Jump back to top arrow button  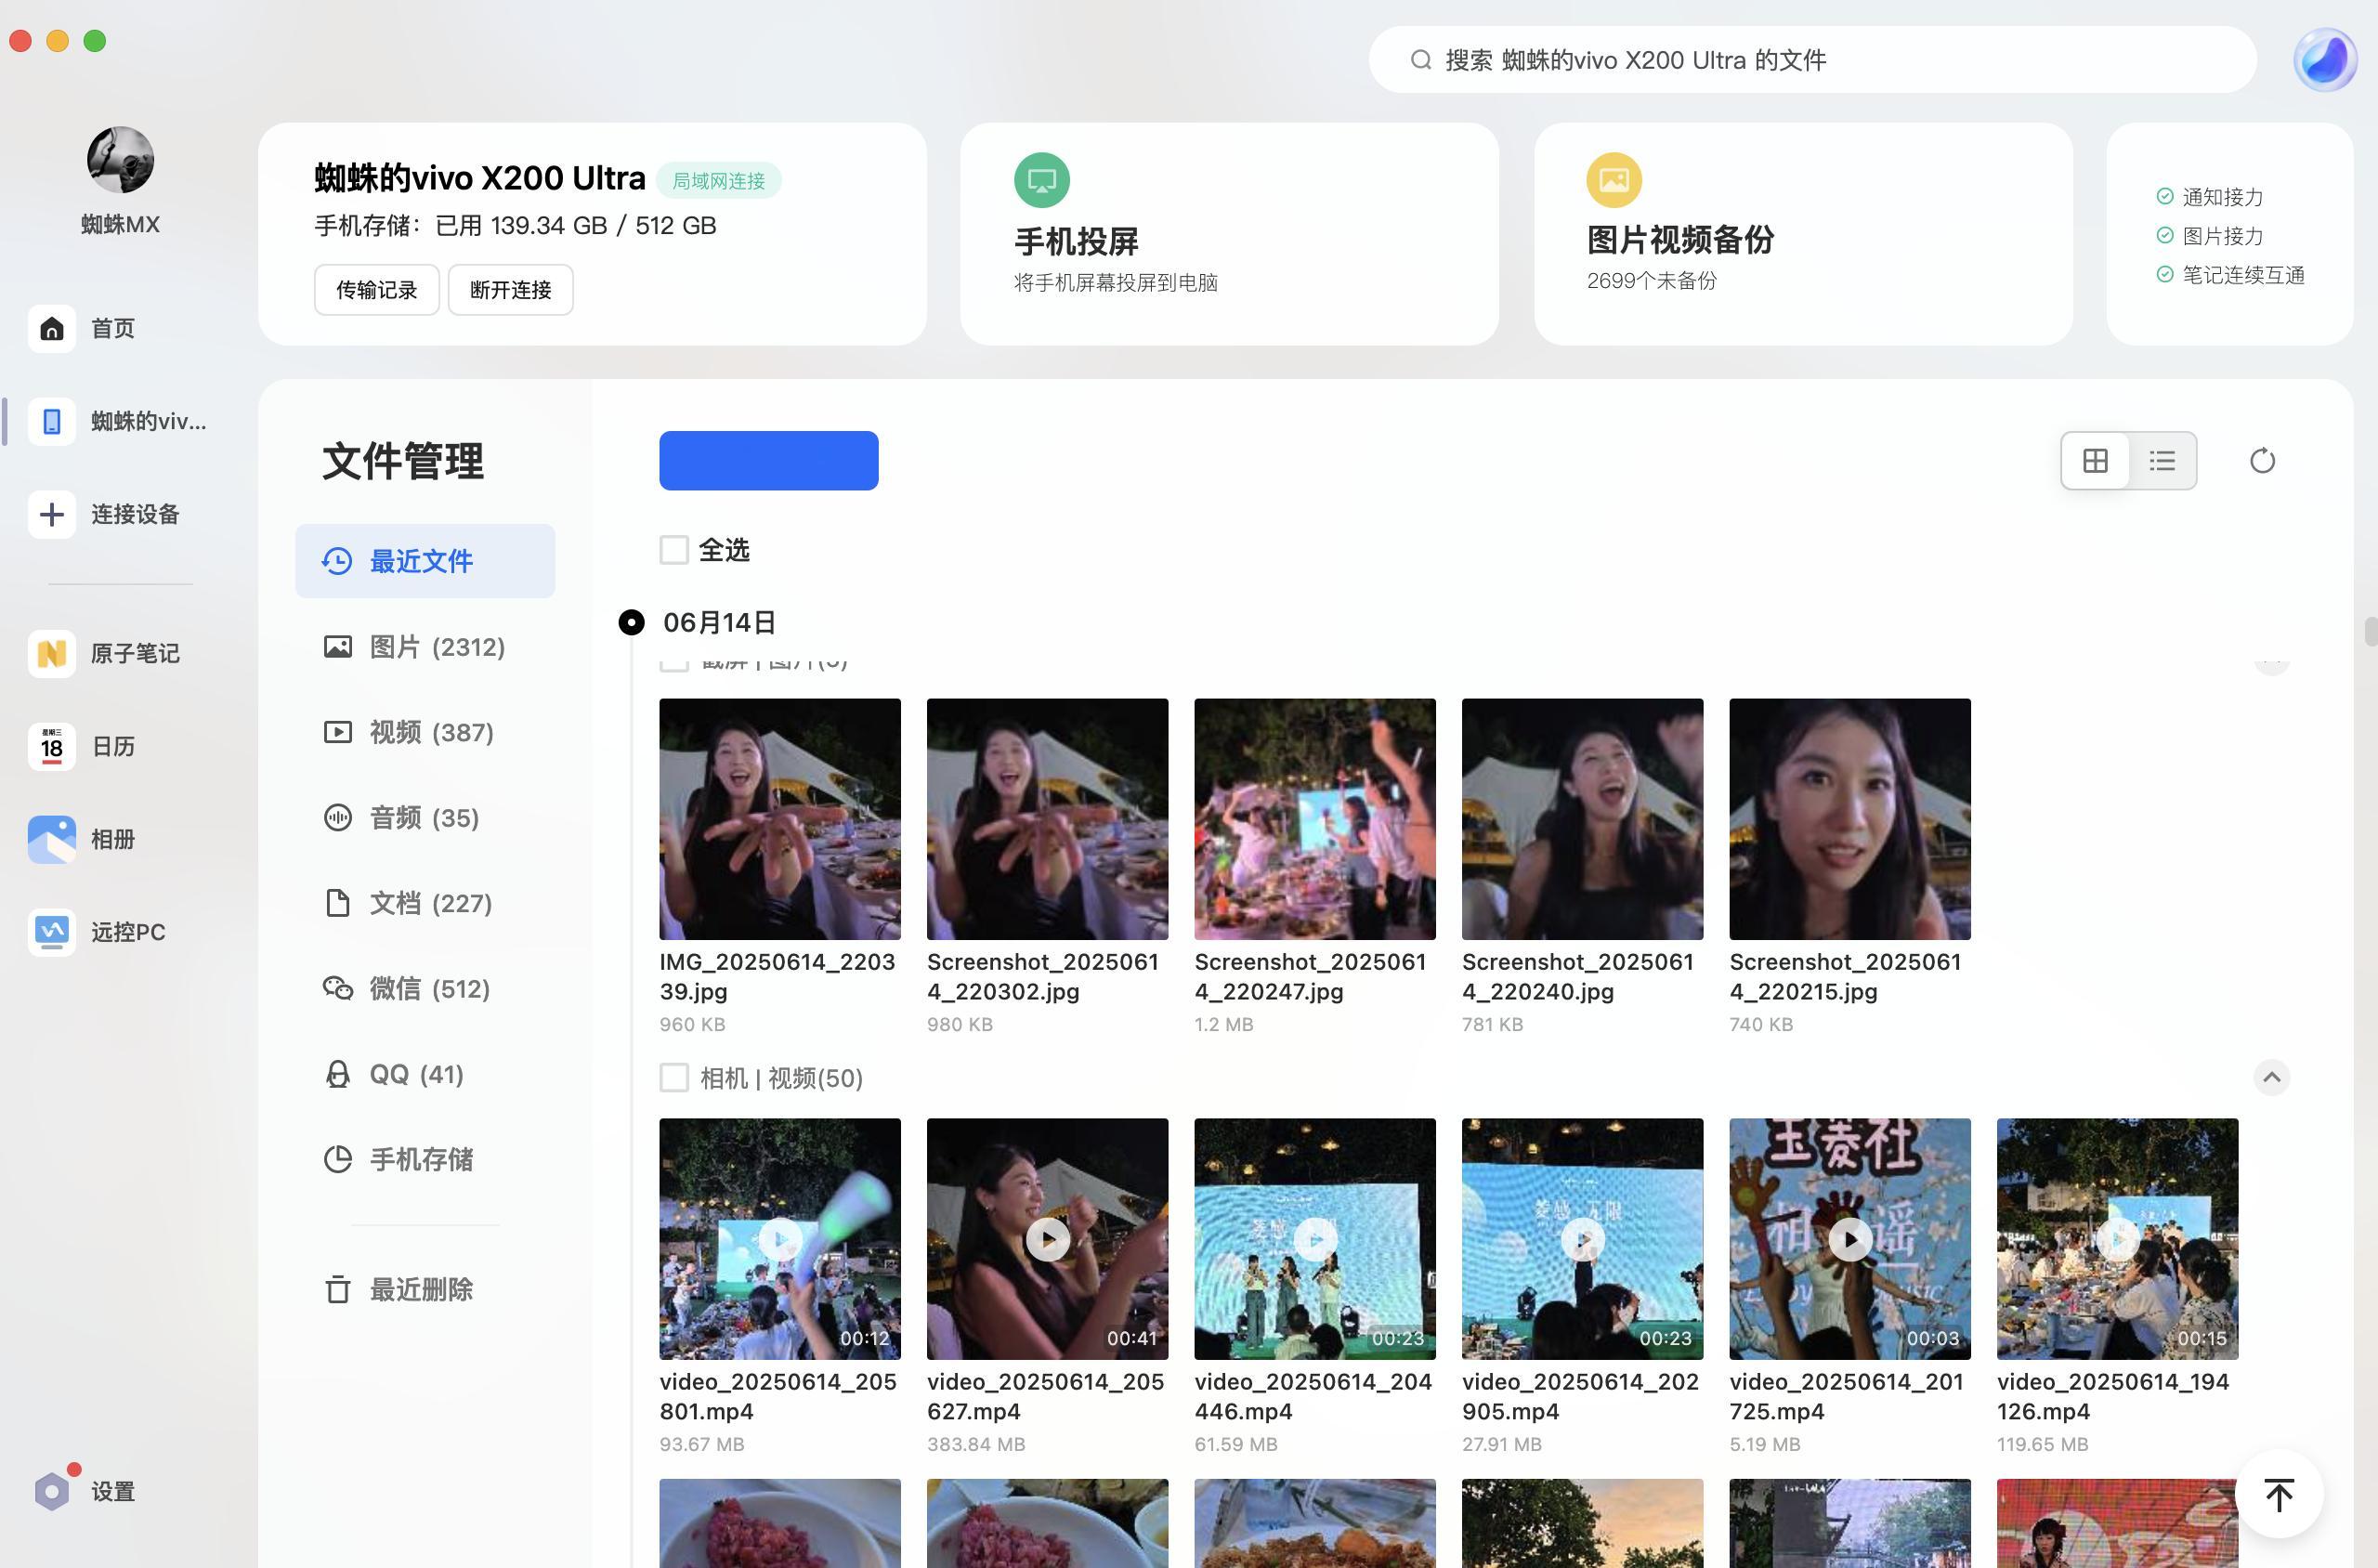2279,1494
